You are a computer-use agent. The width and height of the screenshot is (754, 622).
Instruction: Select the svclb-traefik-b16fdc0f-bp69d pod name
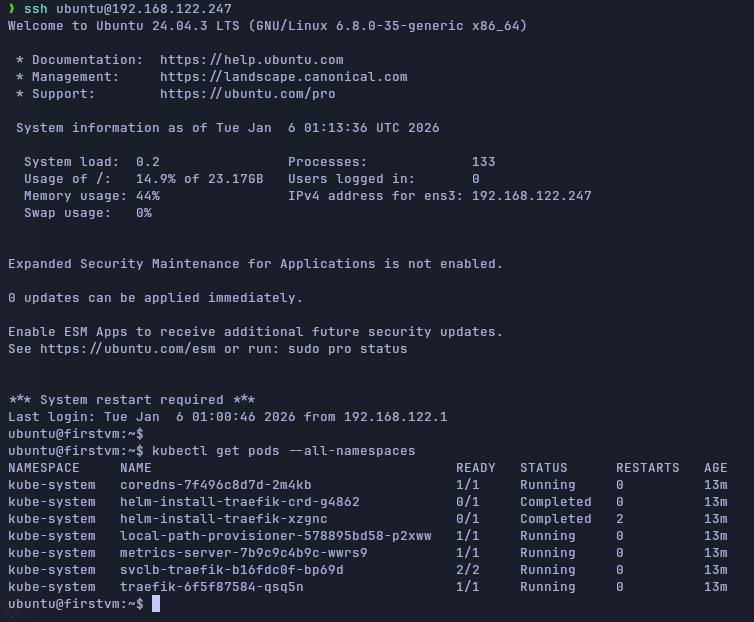pyautogui.click(x=231, y=570)
